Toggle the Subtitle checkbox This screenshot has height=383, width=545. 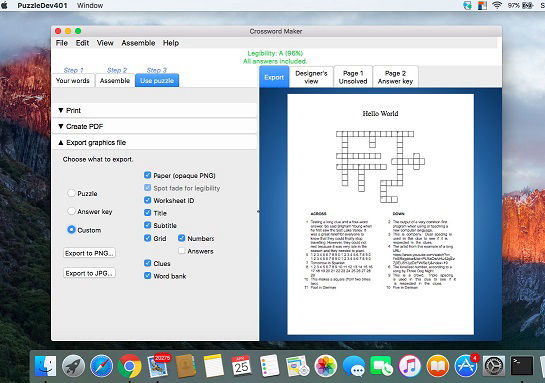click(147, 225)
